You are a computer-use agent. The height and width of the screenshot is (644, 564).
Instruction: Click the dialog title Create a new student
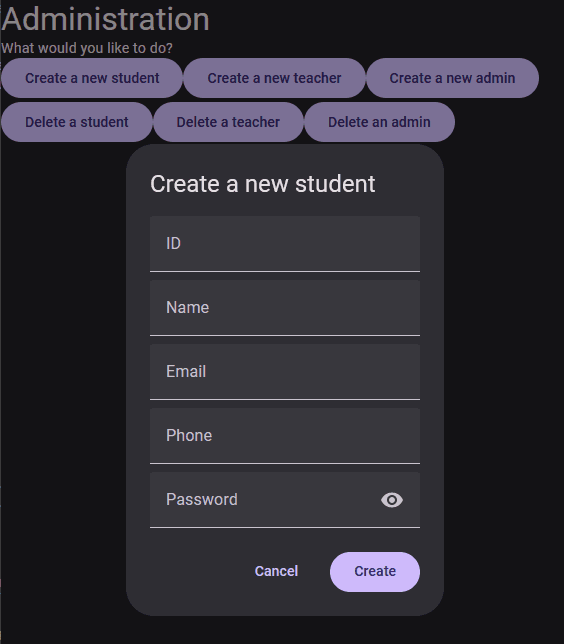[262, 184]
